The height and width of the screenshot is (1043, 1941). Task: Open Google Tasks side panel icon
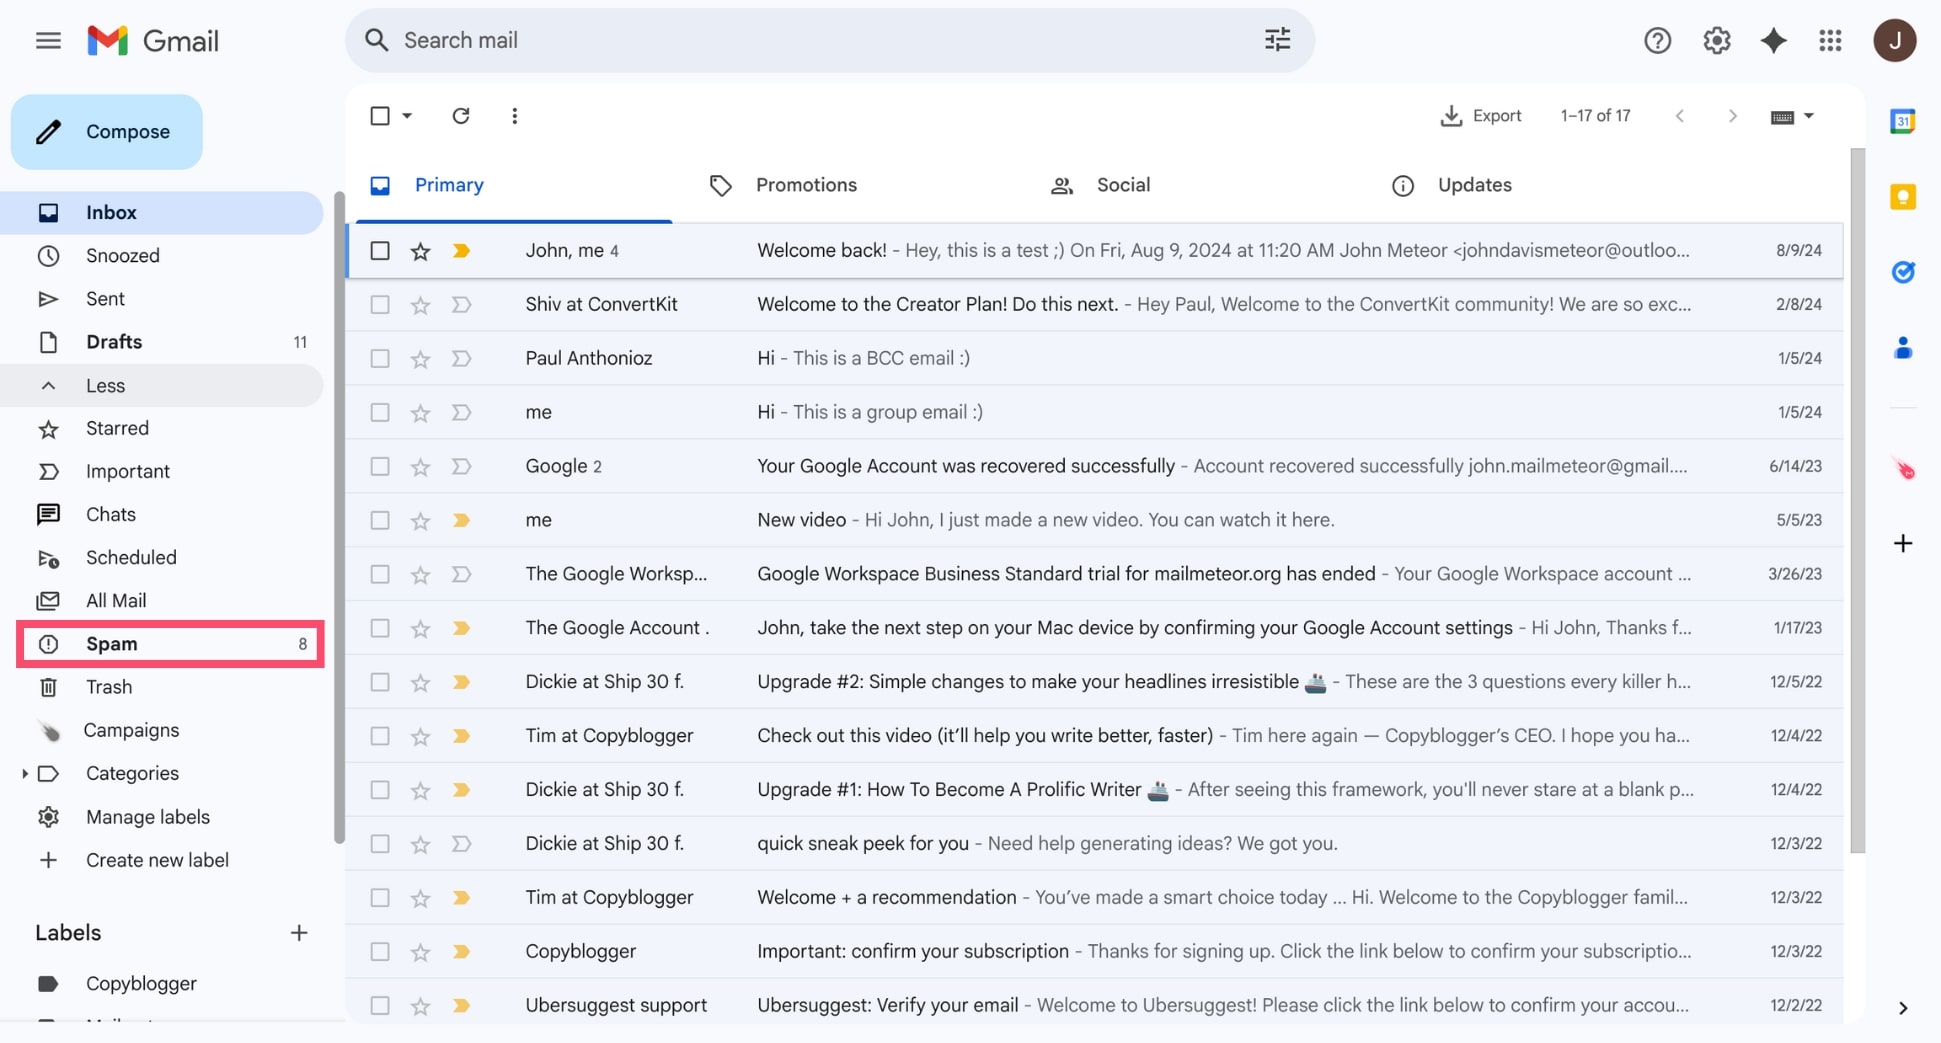point(1902,272)
